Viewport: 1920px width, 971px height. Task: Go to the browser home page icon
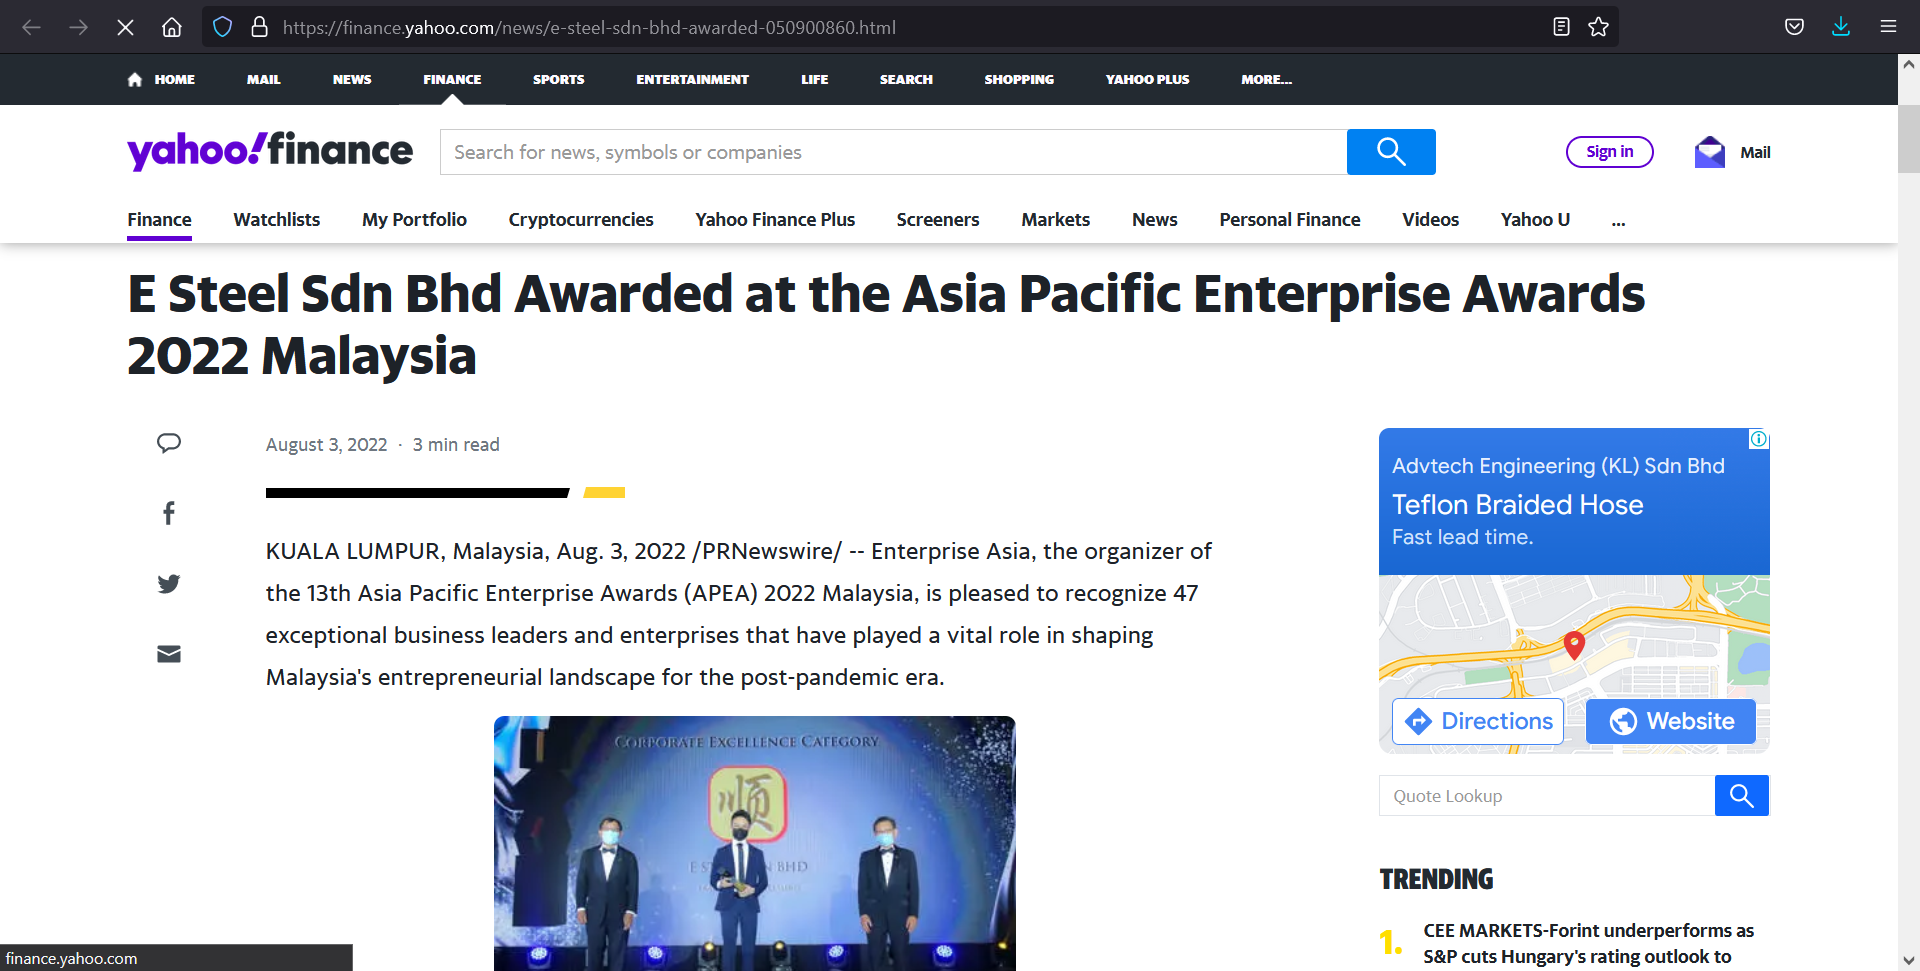click(x=172, y=27)
